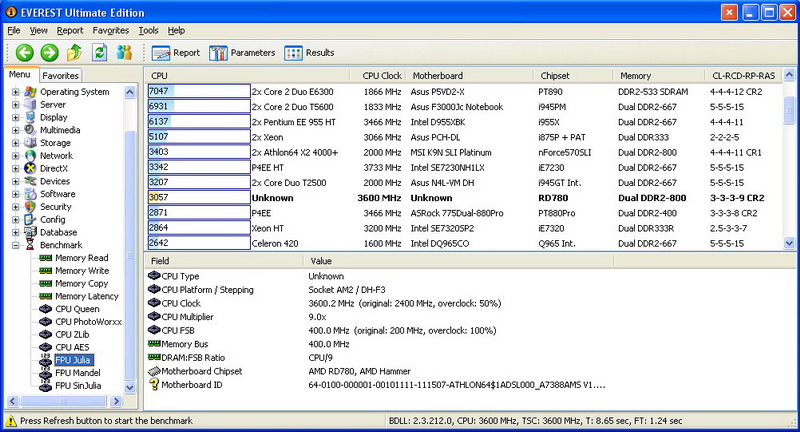Open the Help menu
Viewport: 800px width, 432px height.
pos(176,31)
